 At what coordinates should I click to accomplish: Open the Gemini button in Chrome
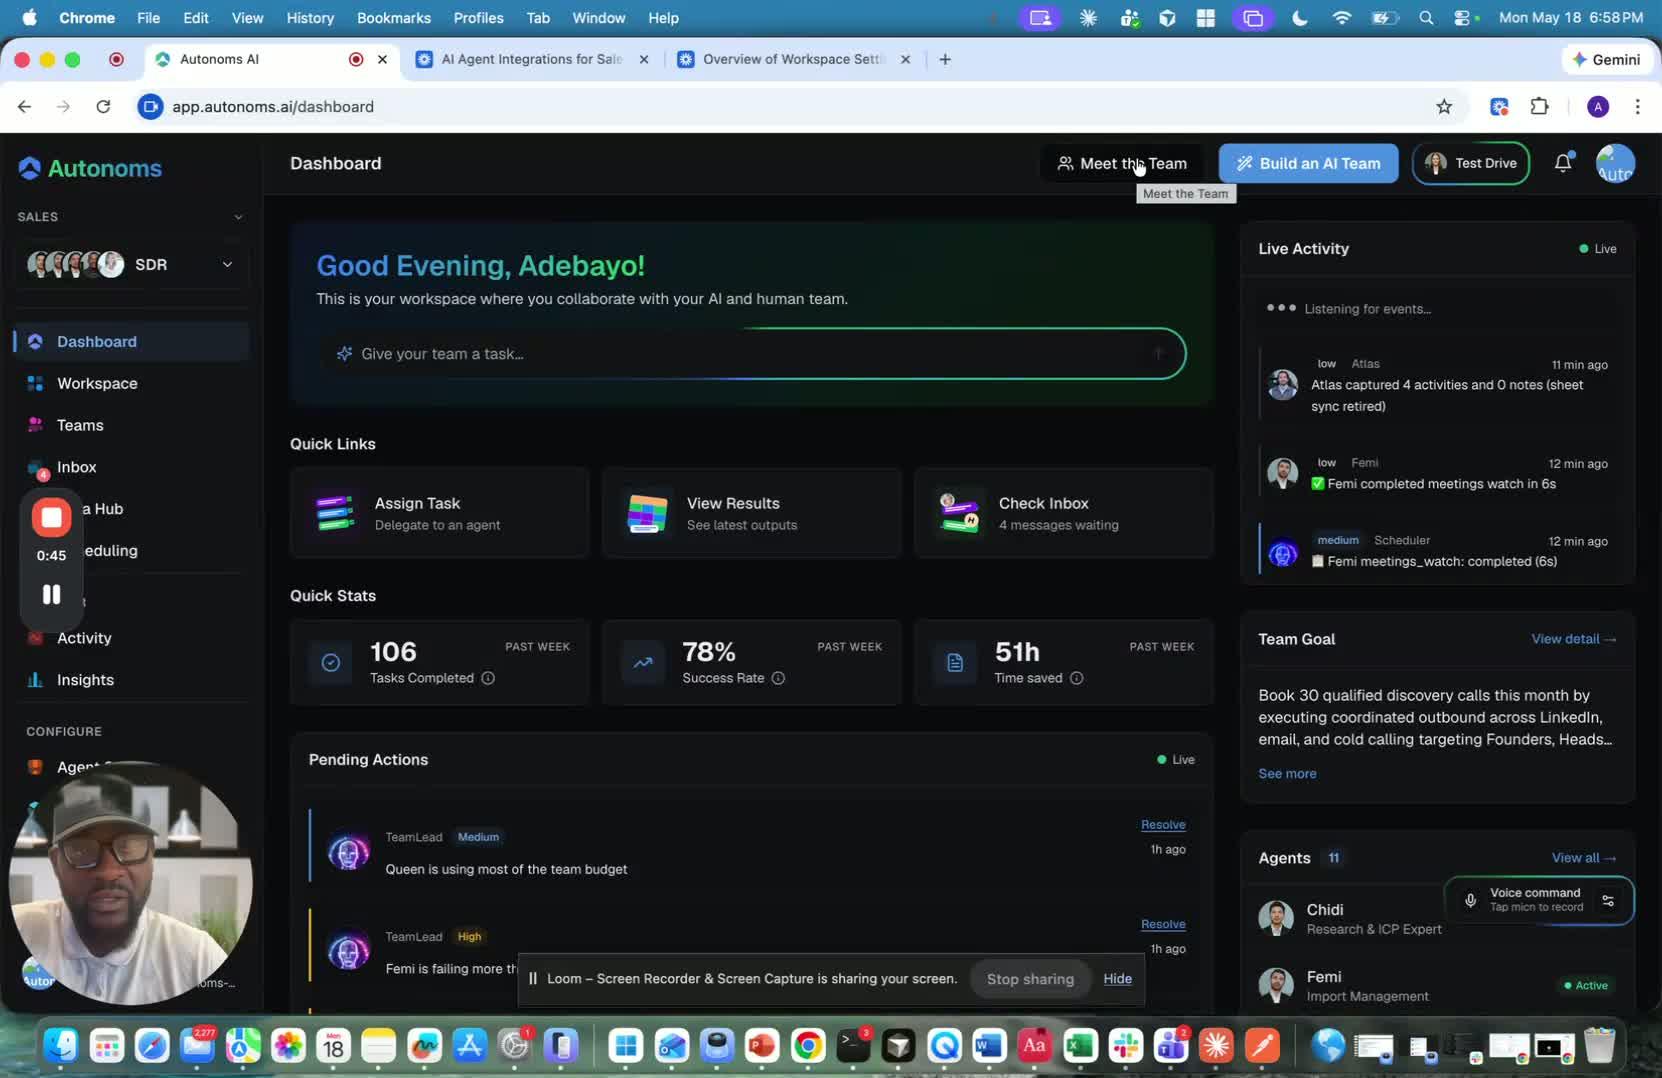pos(1606,59)
